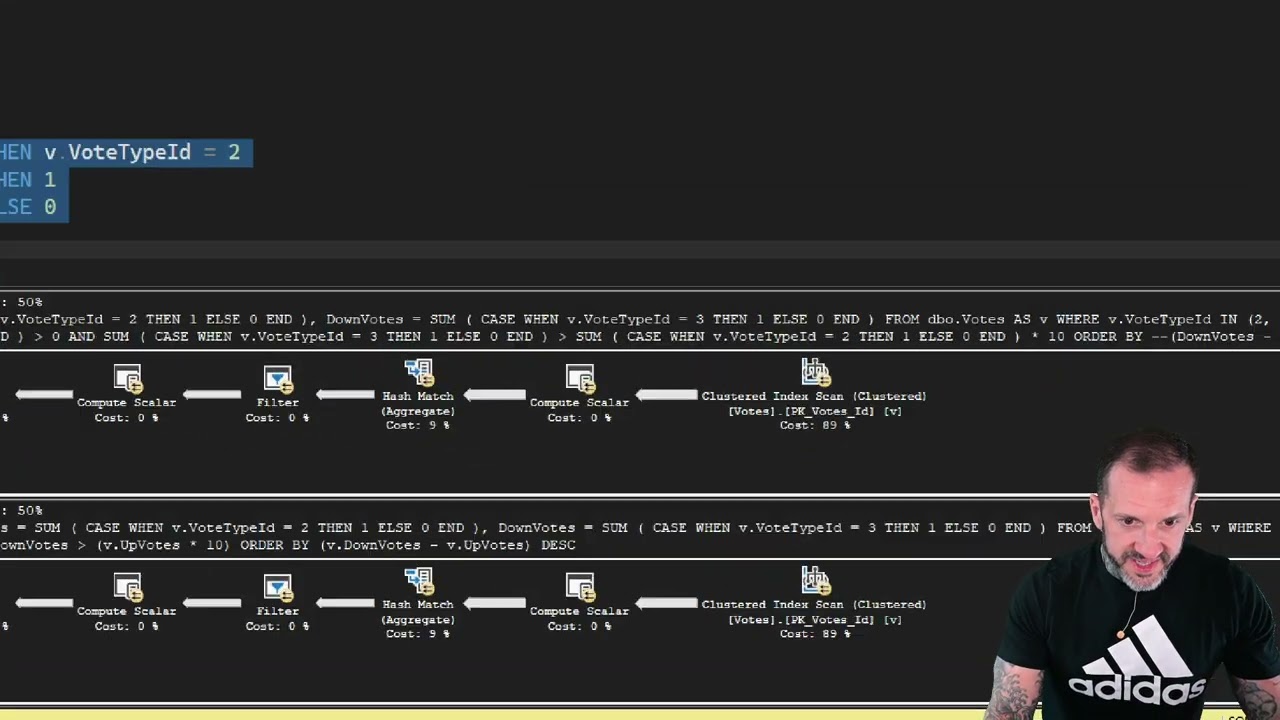Screen dimensions: 1280x720
Task: Click arrow between Filter and Hash Match, second plan
Action: (345, 603)
